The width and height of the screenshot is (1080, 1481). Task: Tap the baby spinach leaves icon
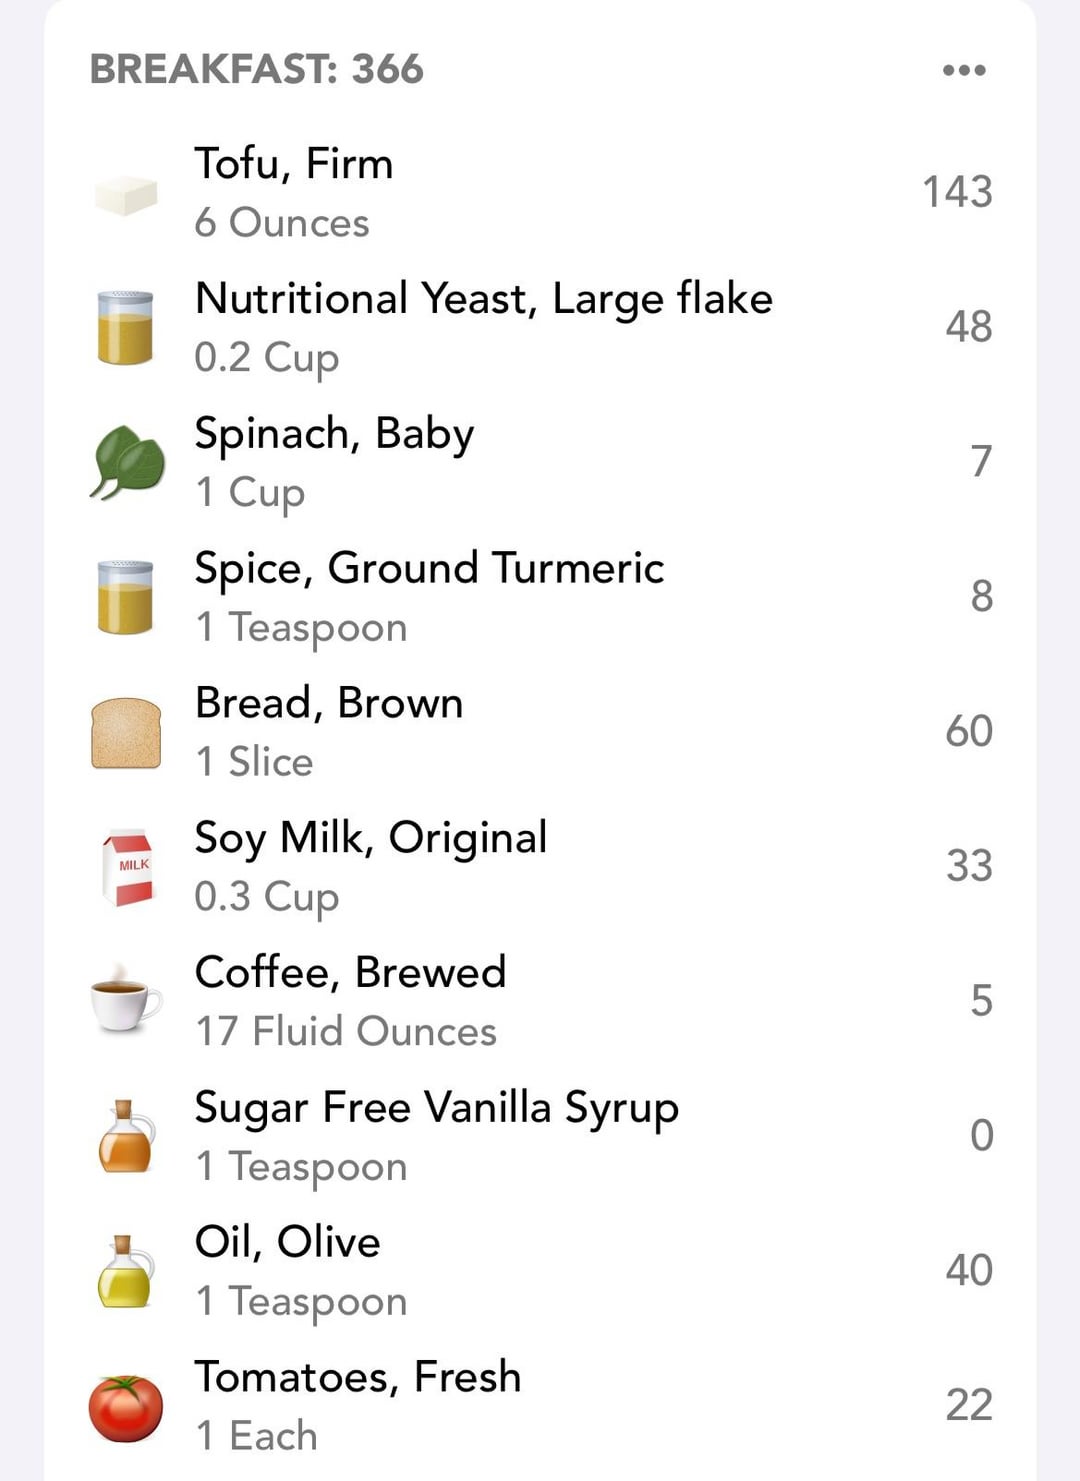(x=127, y=462)
